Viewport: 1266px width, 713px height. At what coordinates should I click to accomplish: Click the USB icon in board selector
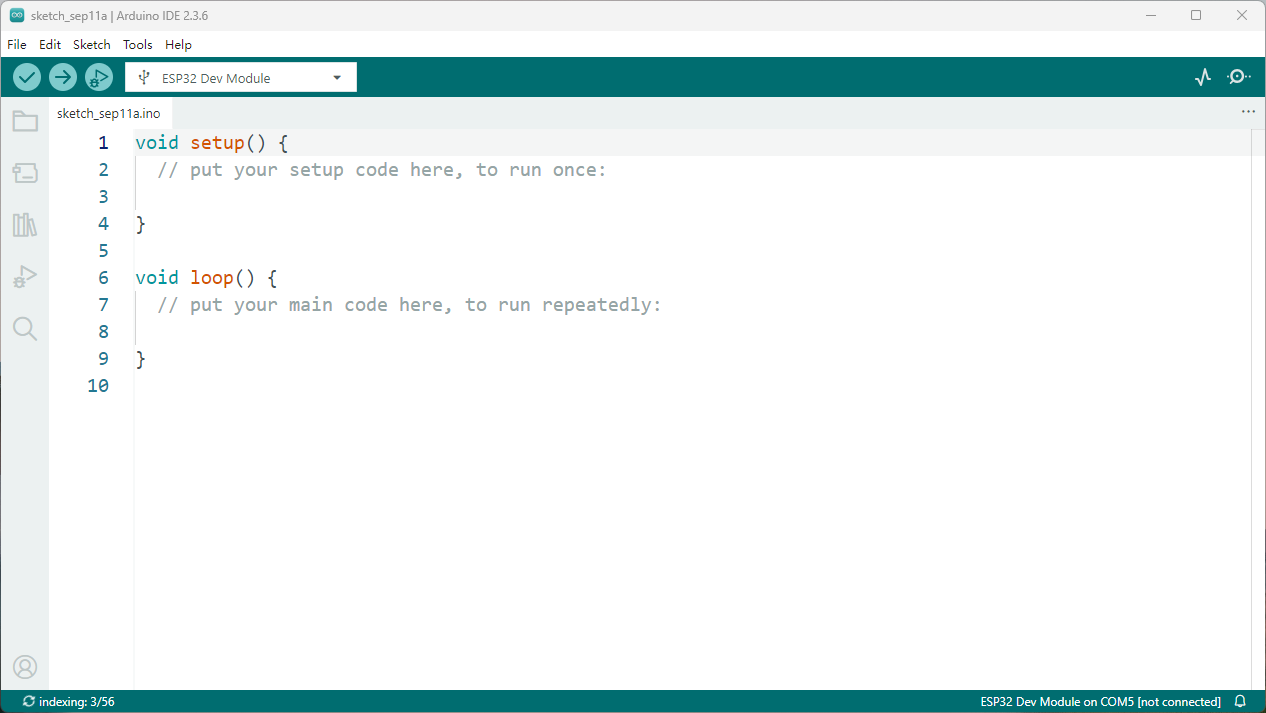144,78
